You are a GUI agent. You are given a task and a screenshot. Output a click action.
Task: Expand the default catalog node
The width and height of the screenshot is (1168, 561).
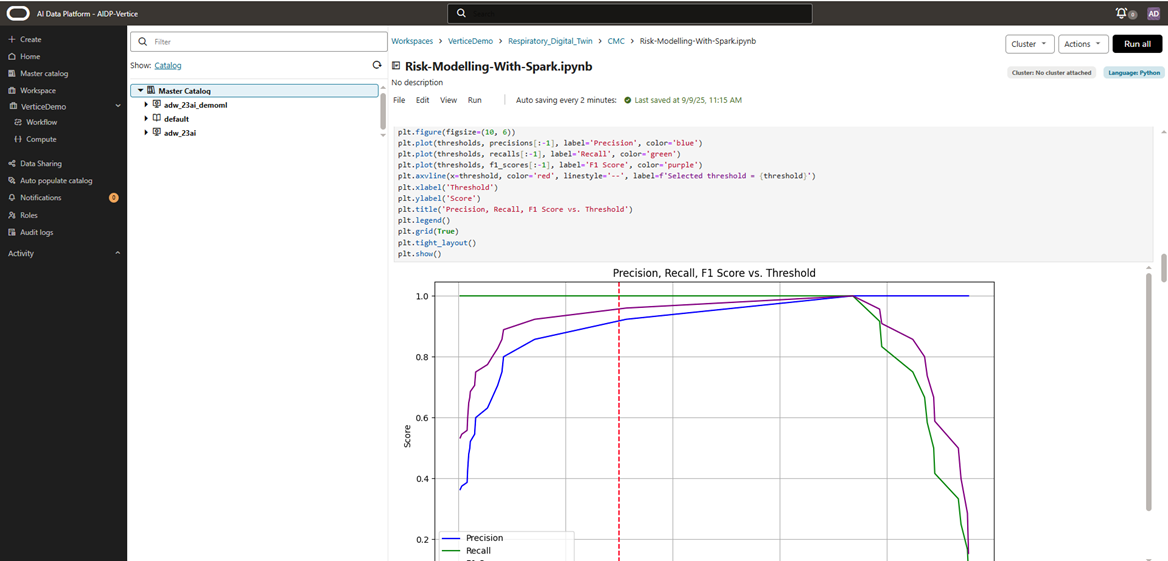[x=146, y=119]
